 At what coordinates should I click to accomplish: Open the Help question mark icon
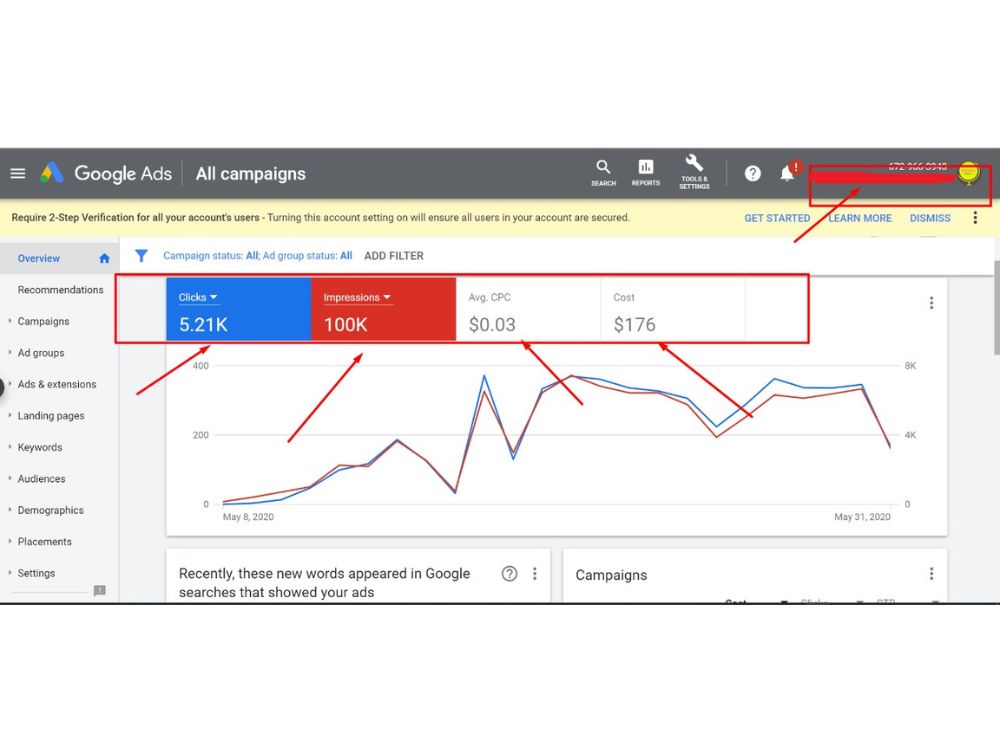click(x=753, y=173)
